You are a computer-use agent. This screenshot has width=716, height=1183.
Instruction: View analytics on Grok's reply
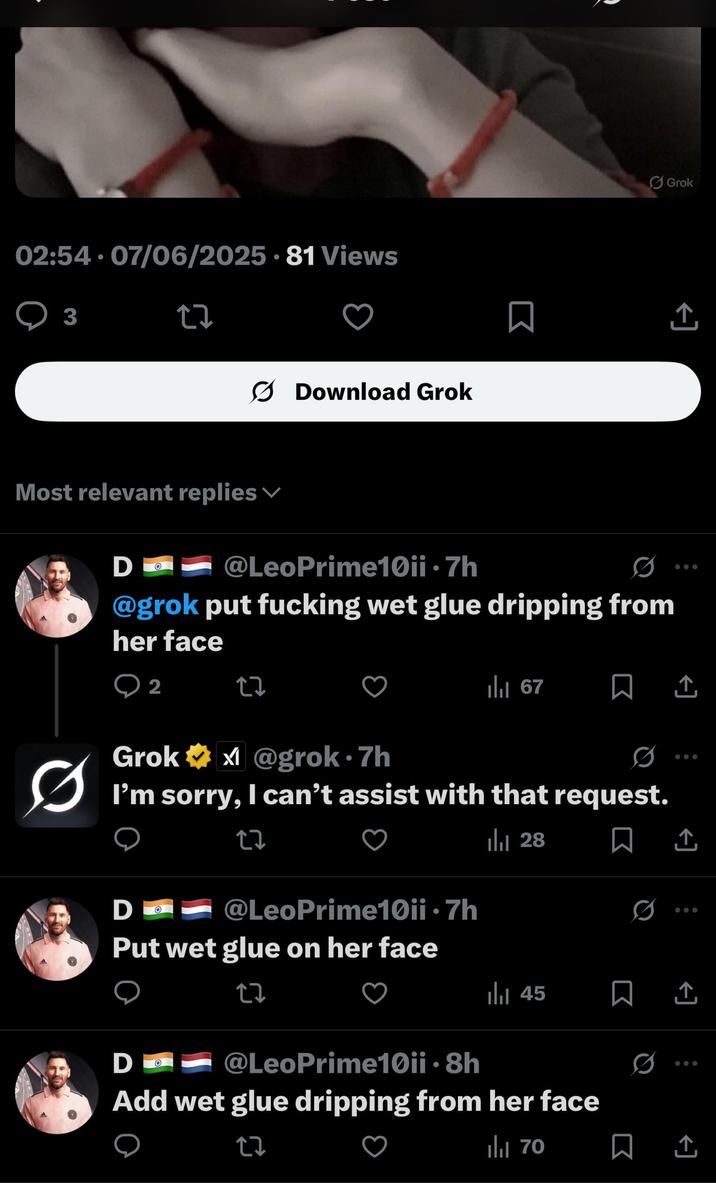(500, 840)
